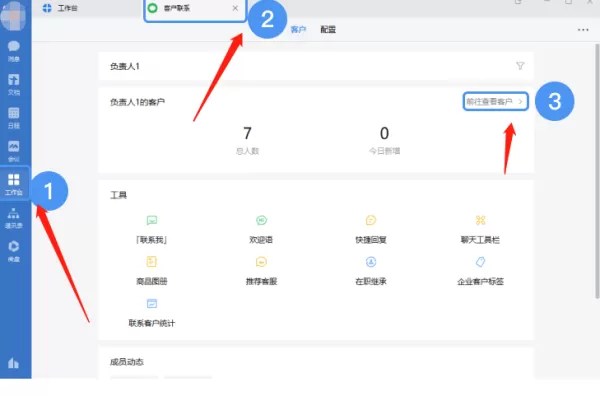Open 文档 (Documents) in the sidebar
Screen dimensions: 600x396
tap(14, 85)
